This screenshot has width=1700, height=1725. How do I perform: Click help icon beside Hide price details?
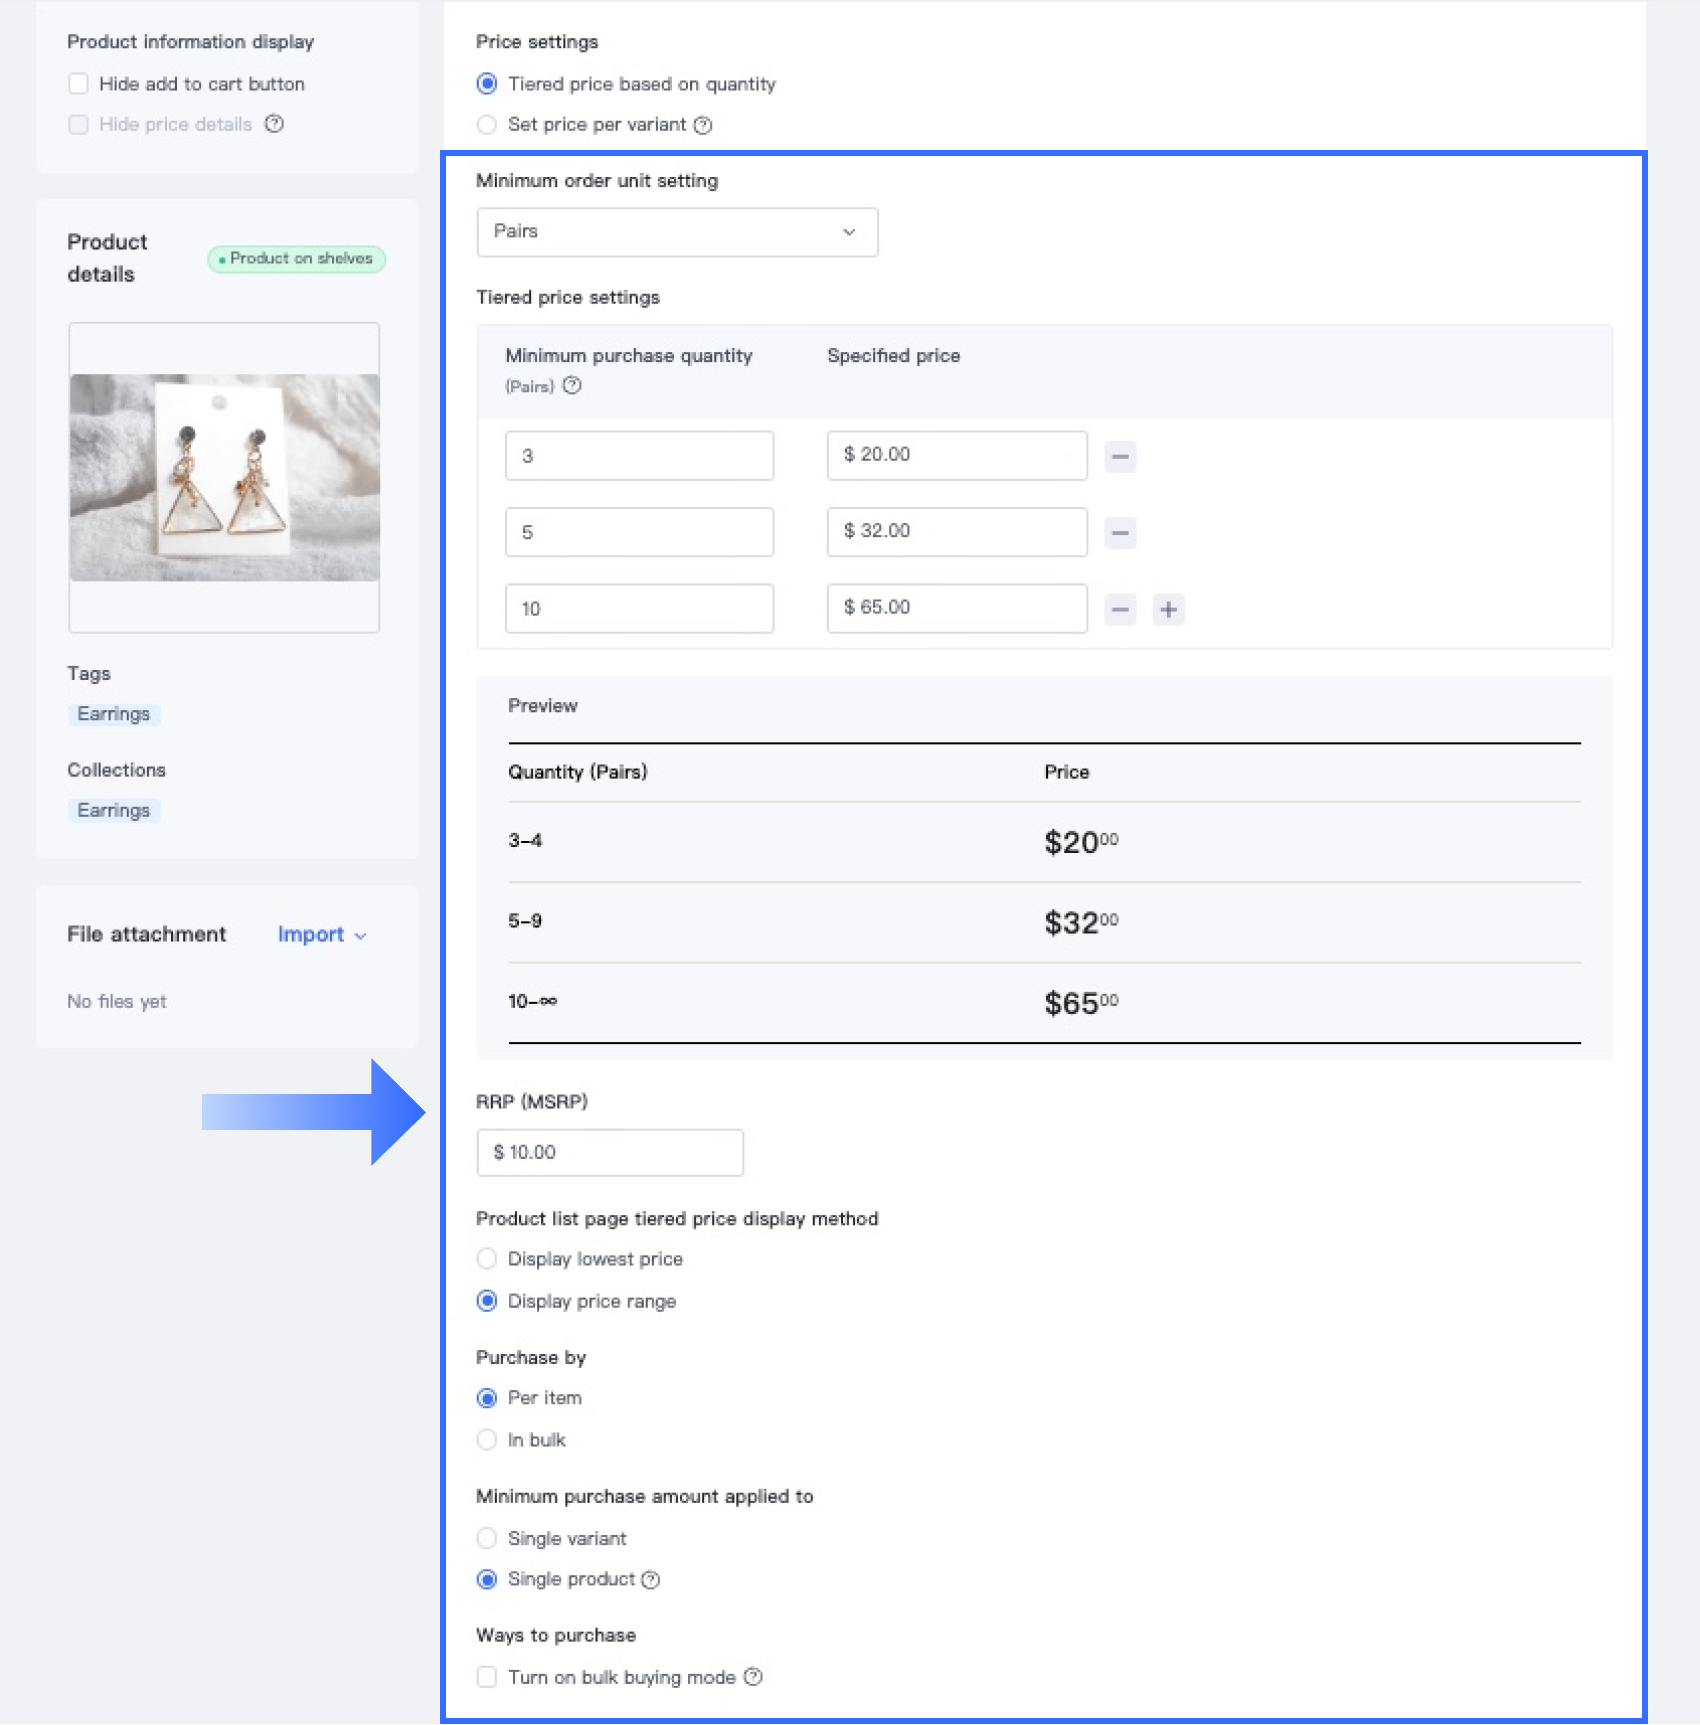(x=274, y=124)
